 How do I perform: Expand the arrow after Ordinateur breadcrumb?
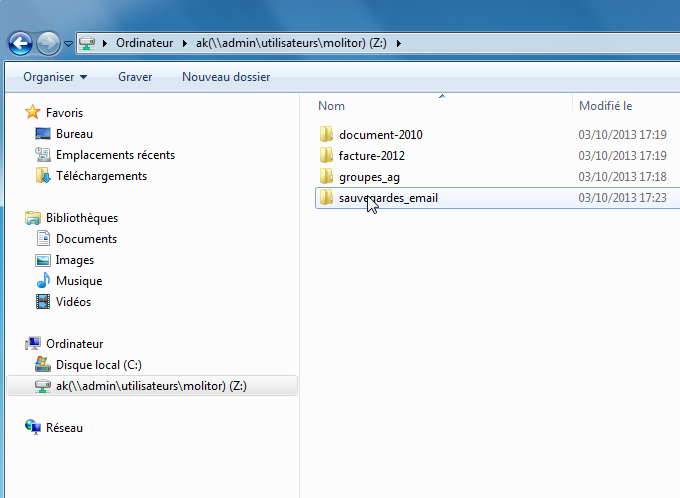point(185,43)
